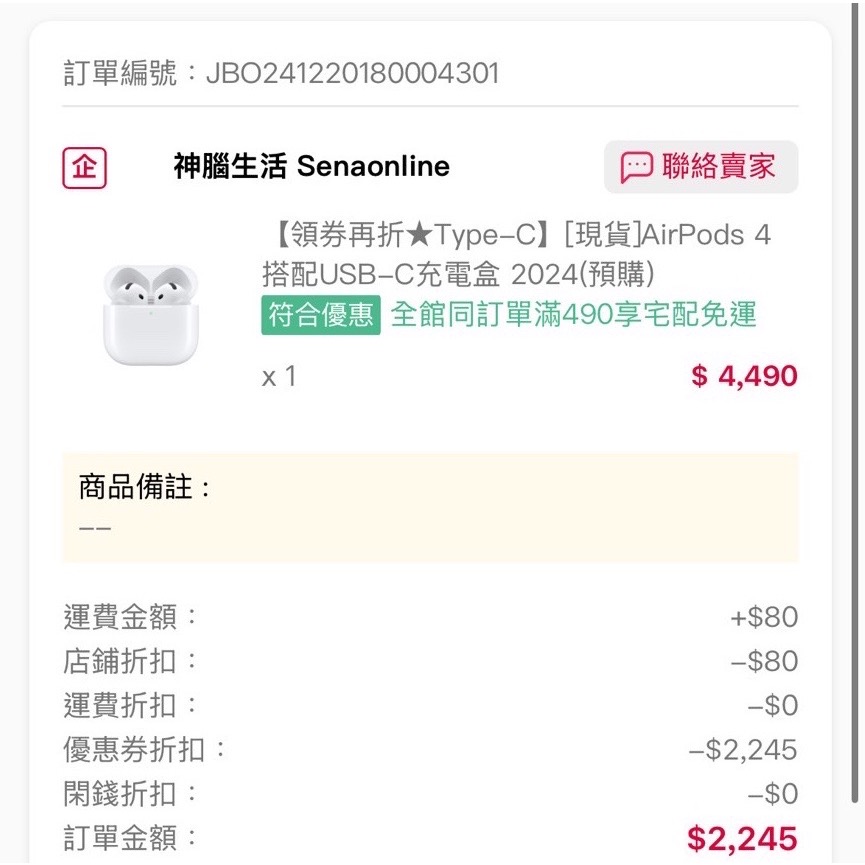This screenshot has width=865, height=865.
Task: Click the 聯絡賣家 contact seller button
Action: (700, 167)
